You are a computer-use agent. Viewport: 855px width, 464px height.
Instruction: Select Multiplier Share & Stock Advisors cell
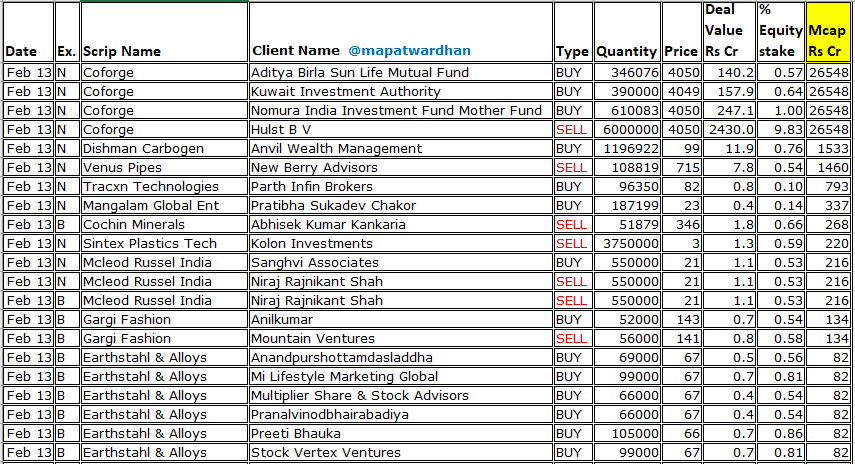(x=401, y=396)
